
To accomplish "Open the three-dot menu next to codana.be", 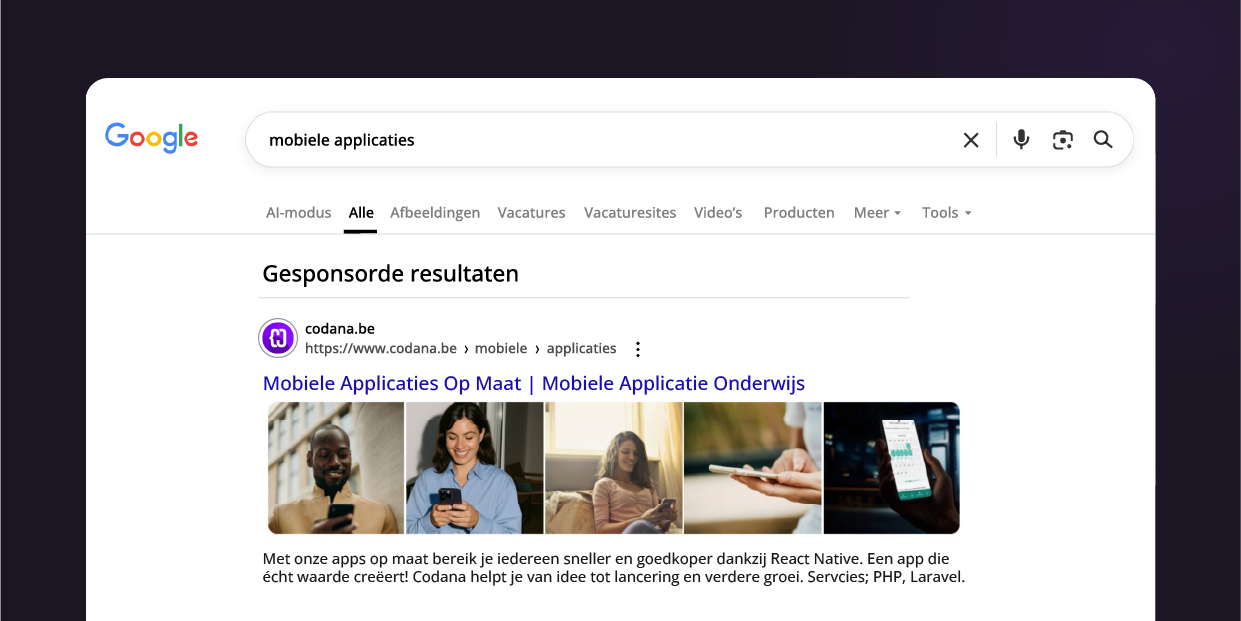I will pos(638,349).
